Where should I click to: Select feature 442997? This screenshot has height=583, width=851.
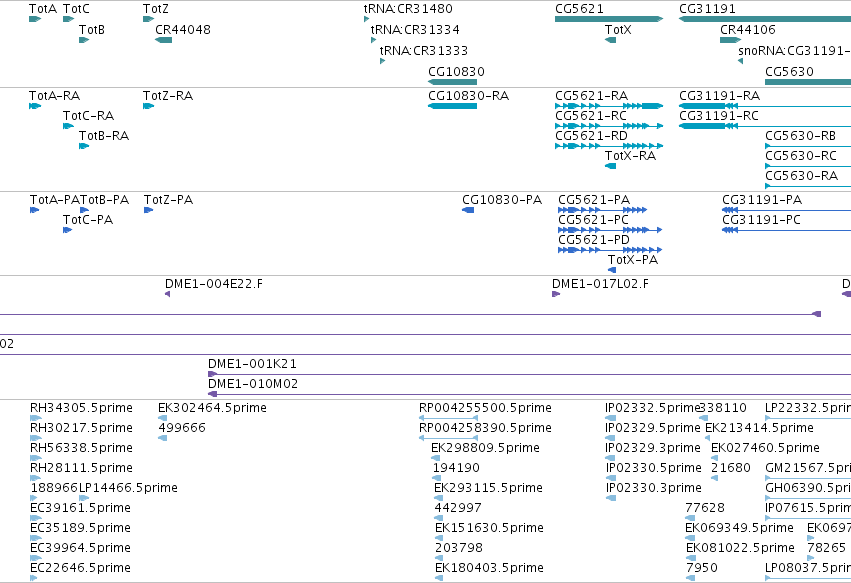pyautogui.click(x=439, y=518)
